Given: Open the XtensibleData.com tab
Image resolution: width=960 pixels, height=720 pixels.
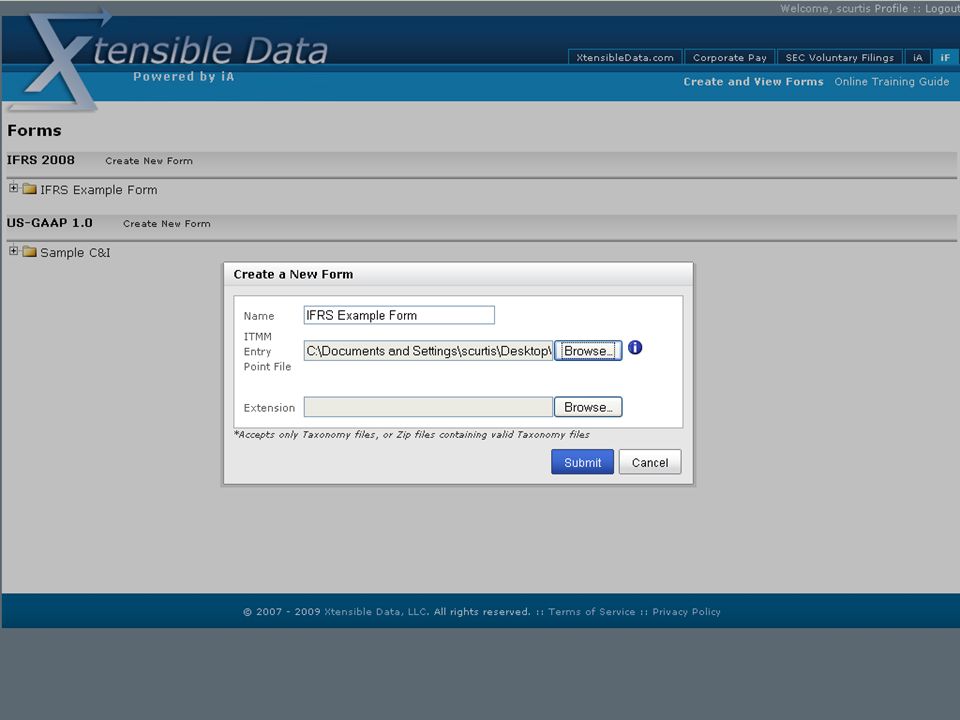Looking at the screenshot, I should 625,58.
